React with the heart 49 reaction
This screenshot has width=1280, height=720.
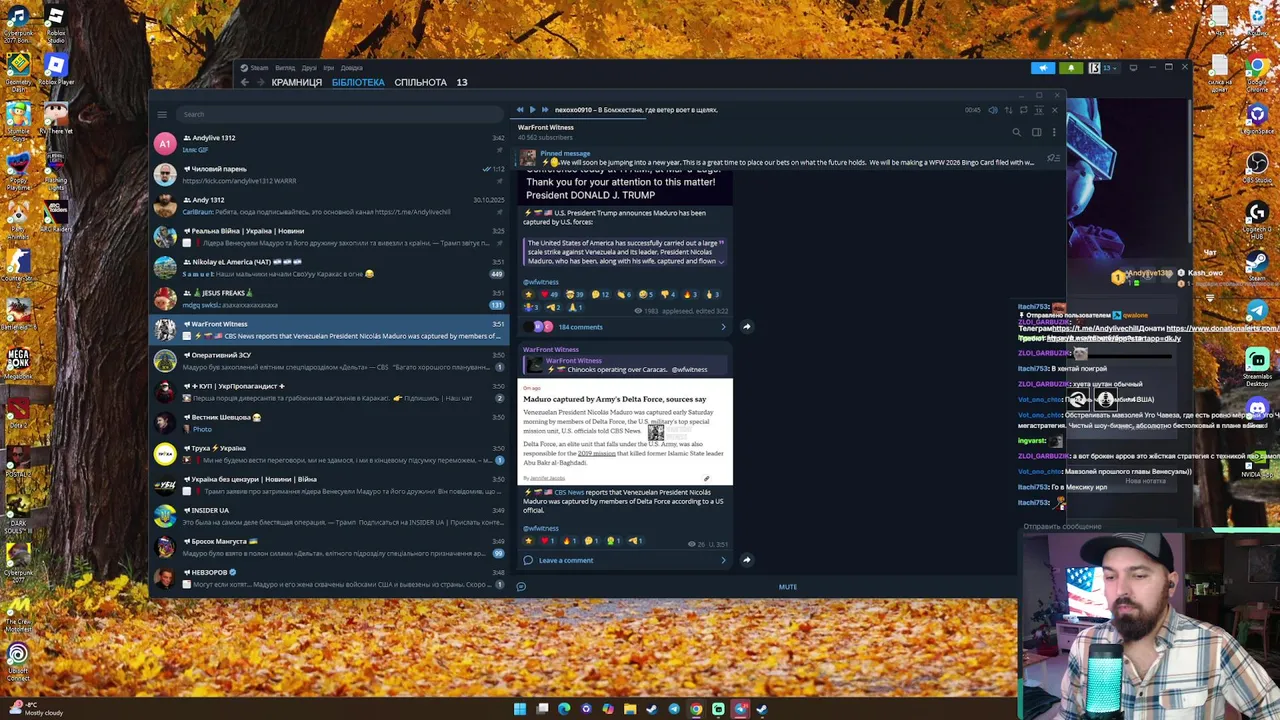click(548, 295)
